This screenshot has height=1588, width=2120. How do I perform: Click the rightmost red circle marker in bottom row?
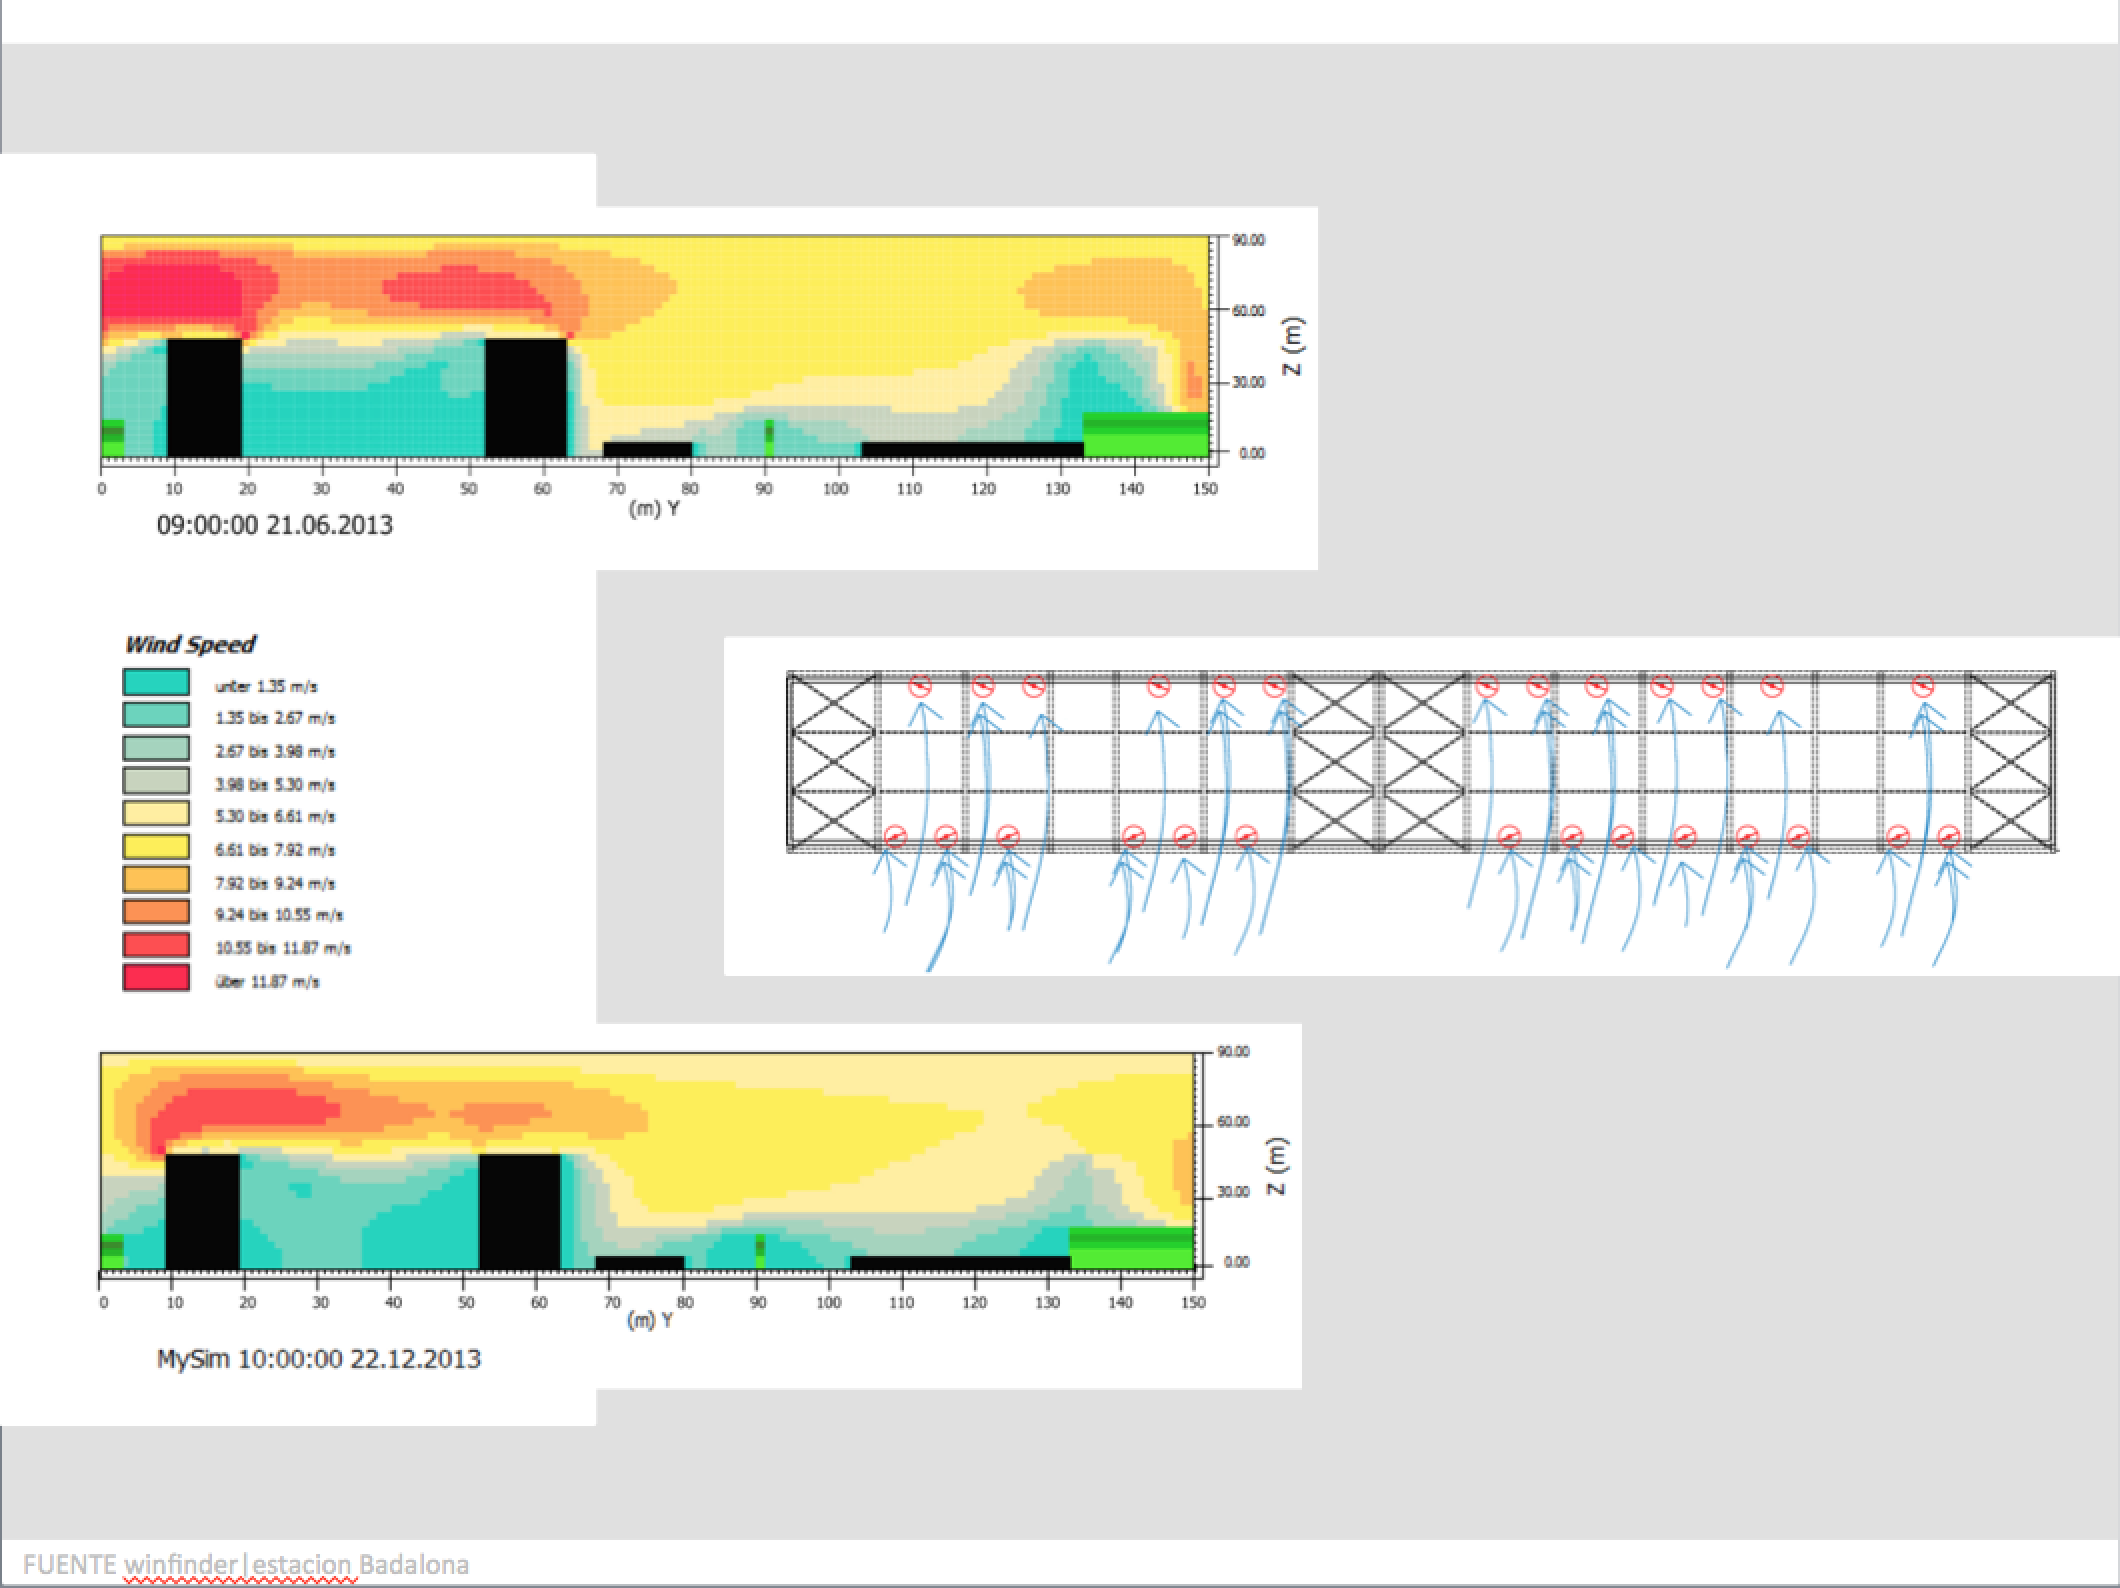[1947, 836]
